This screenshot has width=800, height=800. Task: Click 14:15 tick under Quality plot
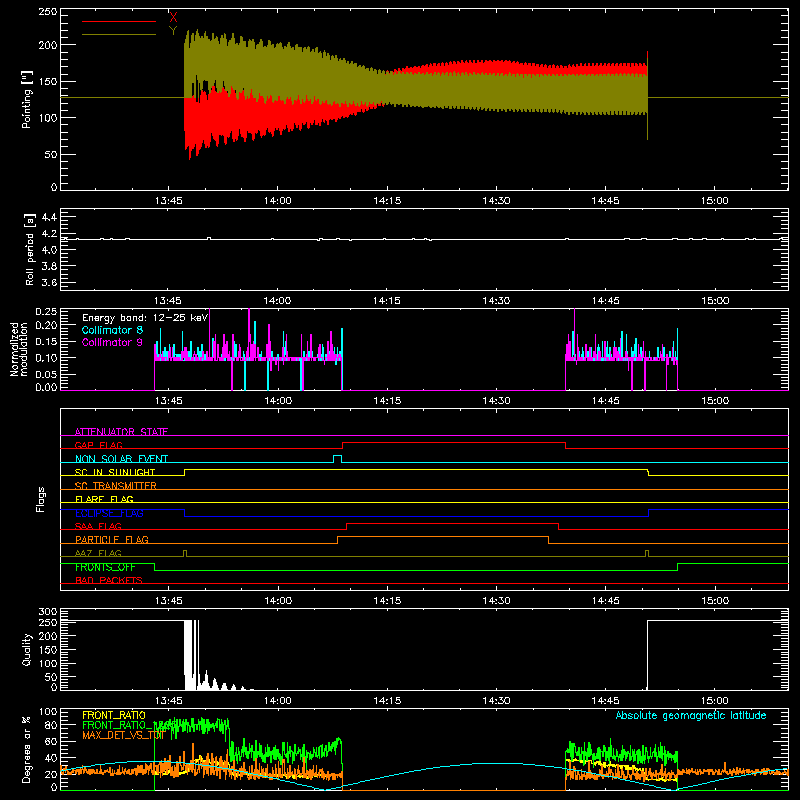point(387,701)
